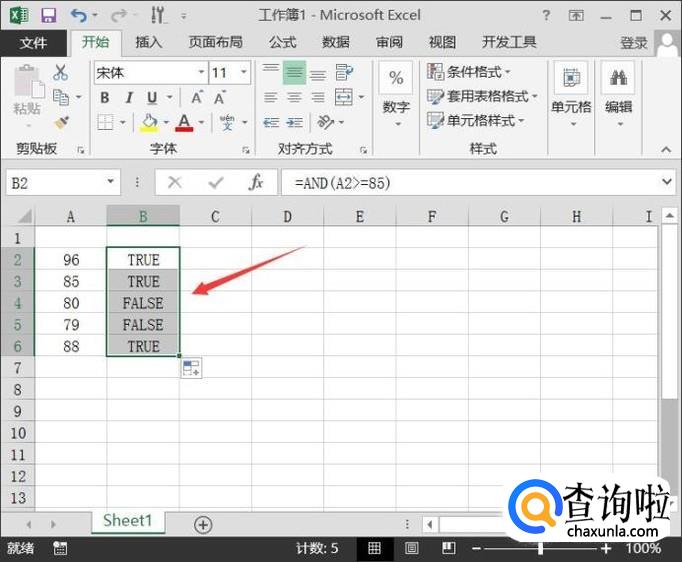
Task: Open the font color dropdown arrow
Action: click(201, 122)
